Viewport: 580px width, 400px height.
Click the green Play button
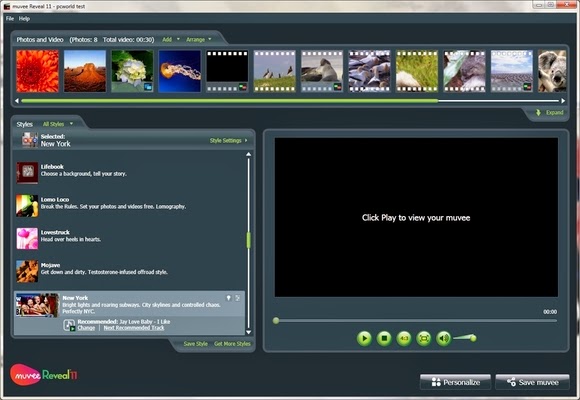(364, 338)
